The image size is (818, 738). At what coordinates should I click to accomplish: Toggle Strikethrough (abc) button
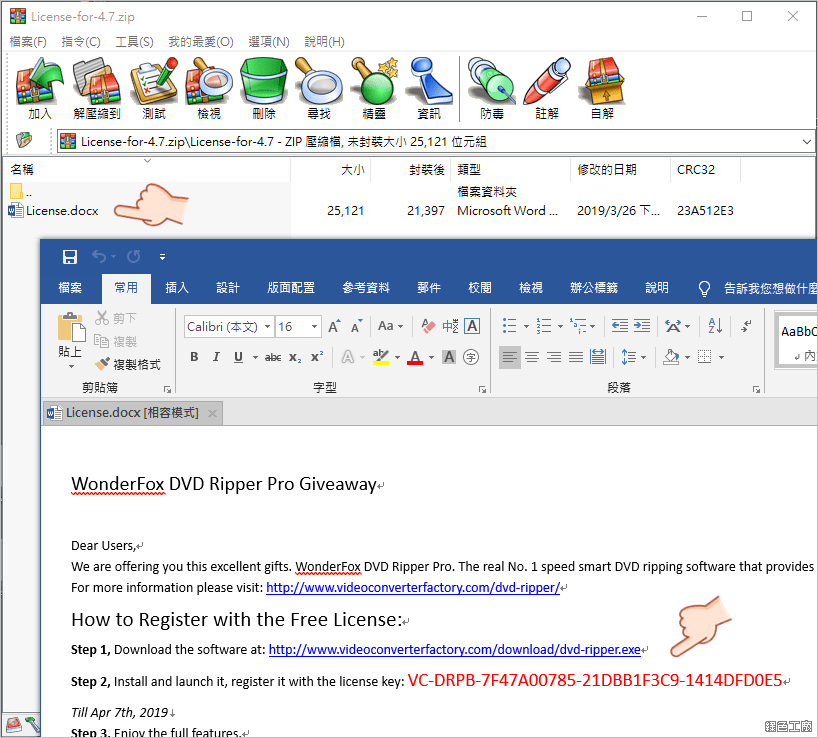273,357
